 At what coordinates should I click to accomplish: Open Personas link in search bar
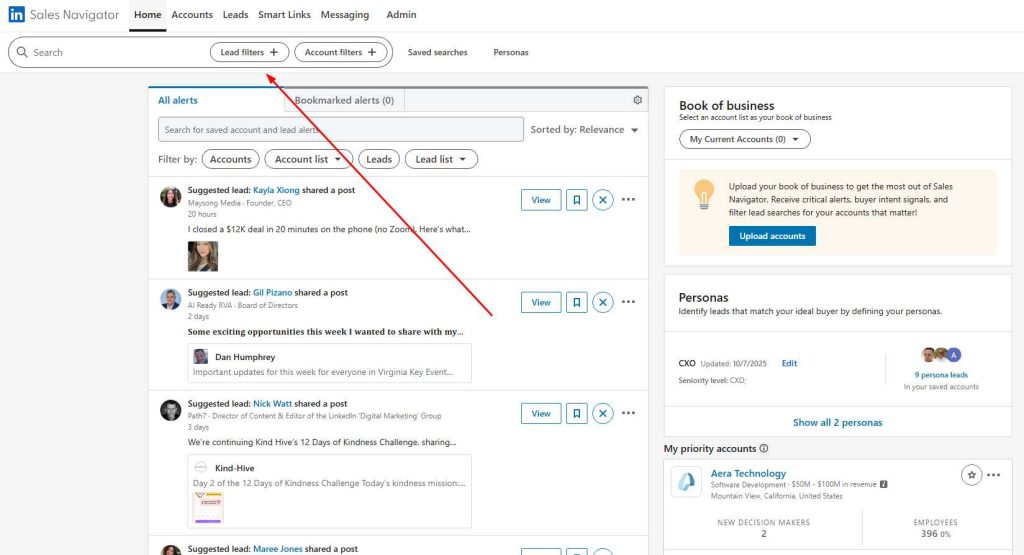click(511, 52)
